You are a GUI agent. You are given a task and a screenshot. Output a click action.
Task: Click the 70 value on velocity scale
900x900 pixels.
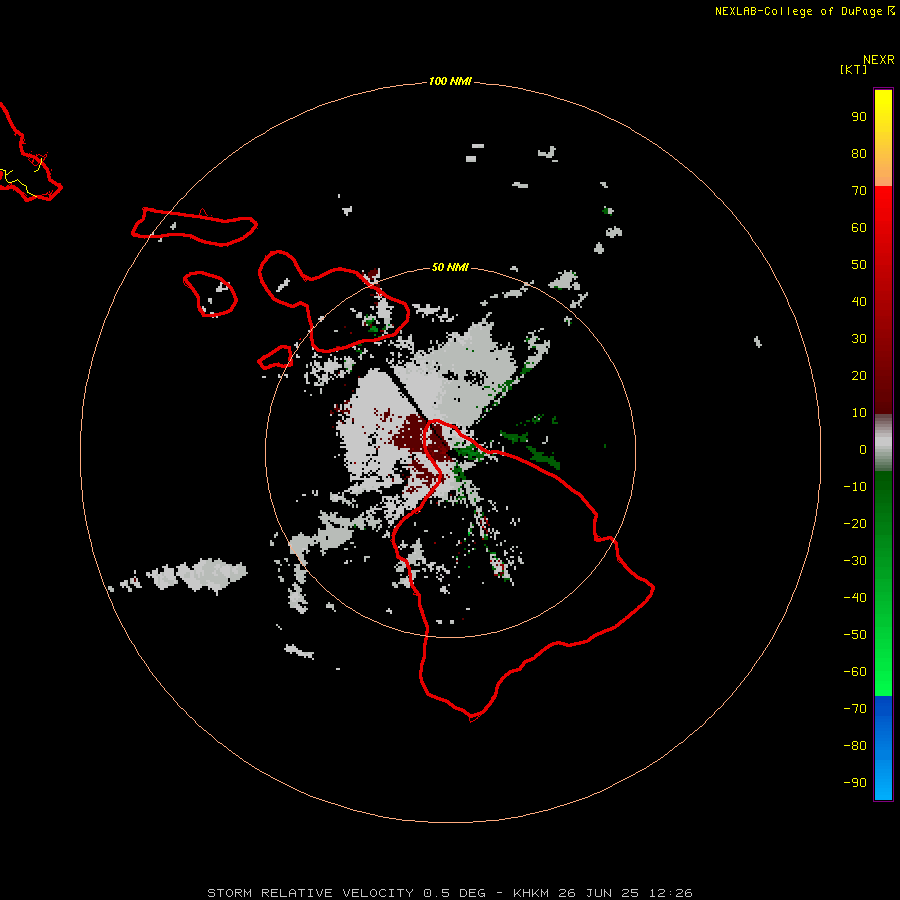pos(859,191)
